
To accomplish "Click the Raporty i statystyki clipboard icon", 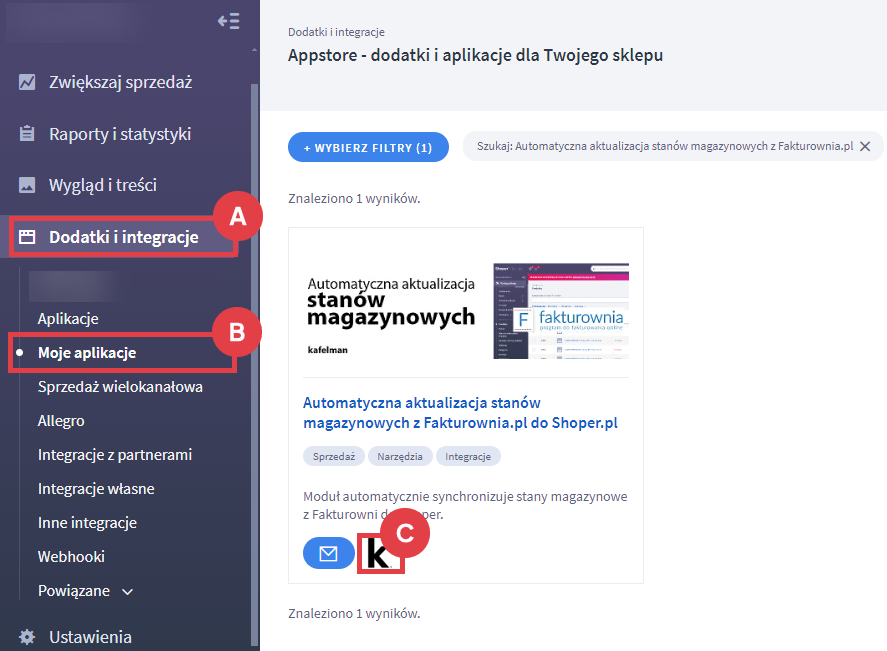I will [27, 134].
